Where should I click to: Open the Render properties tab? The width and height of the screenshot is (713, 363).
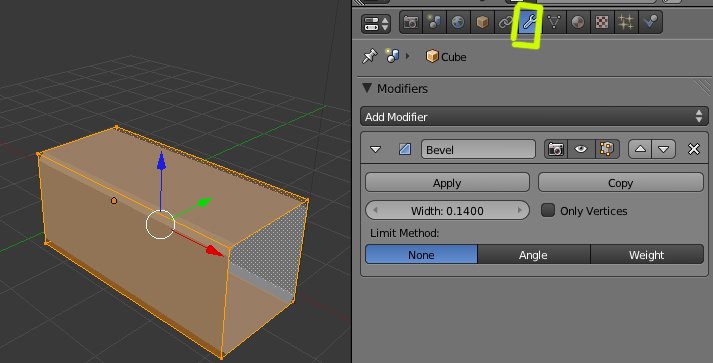(411, 22)
